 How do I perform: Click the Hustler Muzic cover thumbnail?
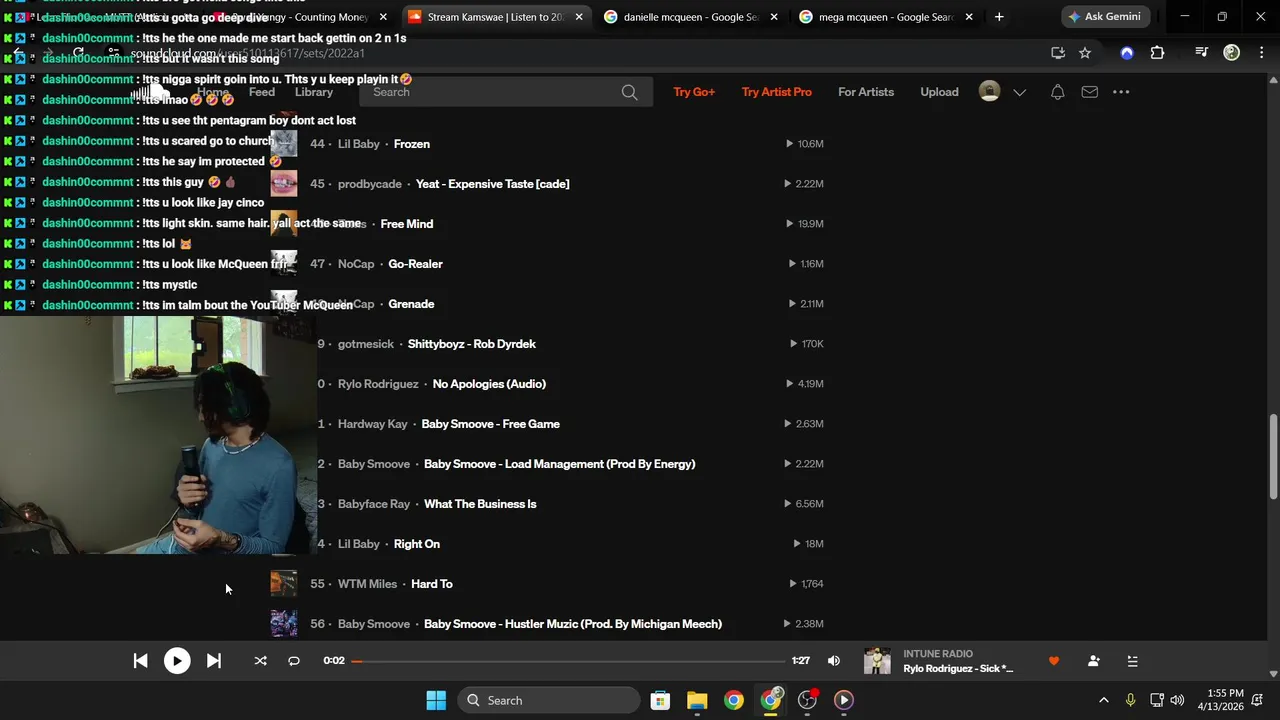(284, 624)
